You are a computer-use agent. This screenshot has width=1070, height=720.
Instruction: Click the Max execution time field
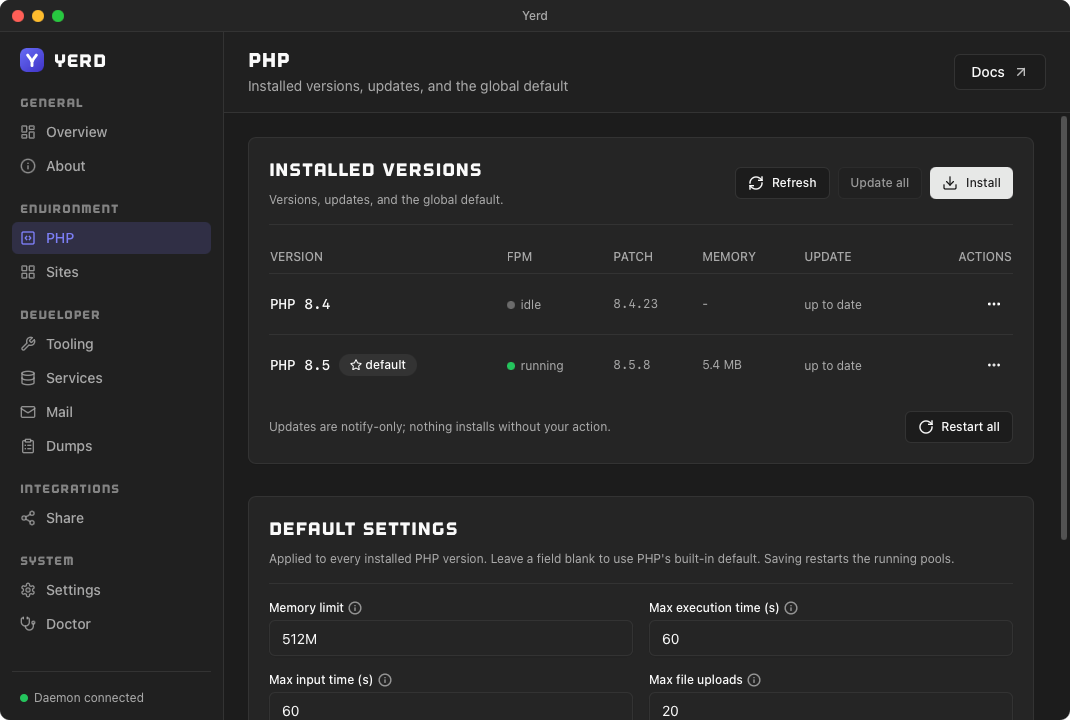pos(830,639)
